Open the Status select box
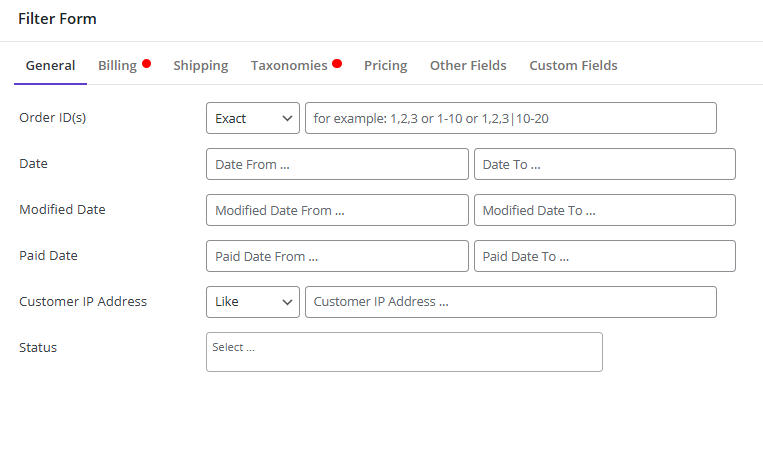 pyautogui.click(x=404, y=352)
